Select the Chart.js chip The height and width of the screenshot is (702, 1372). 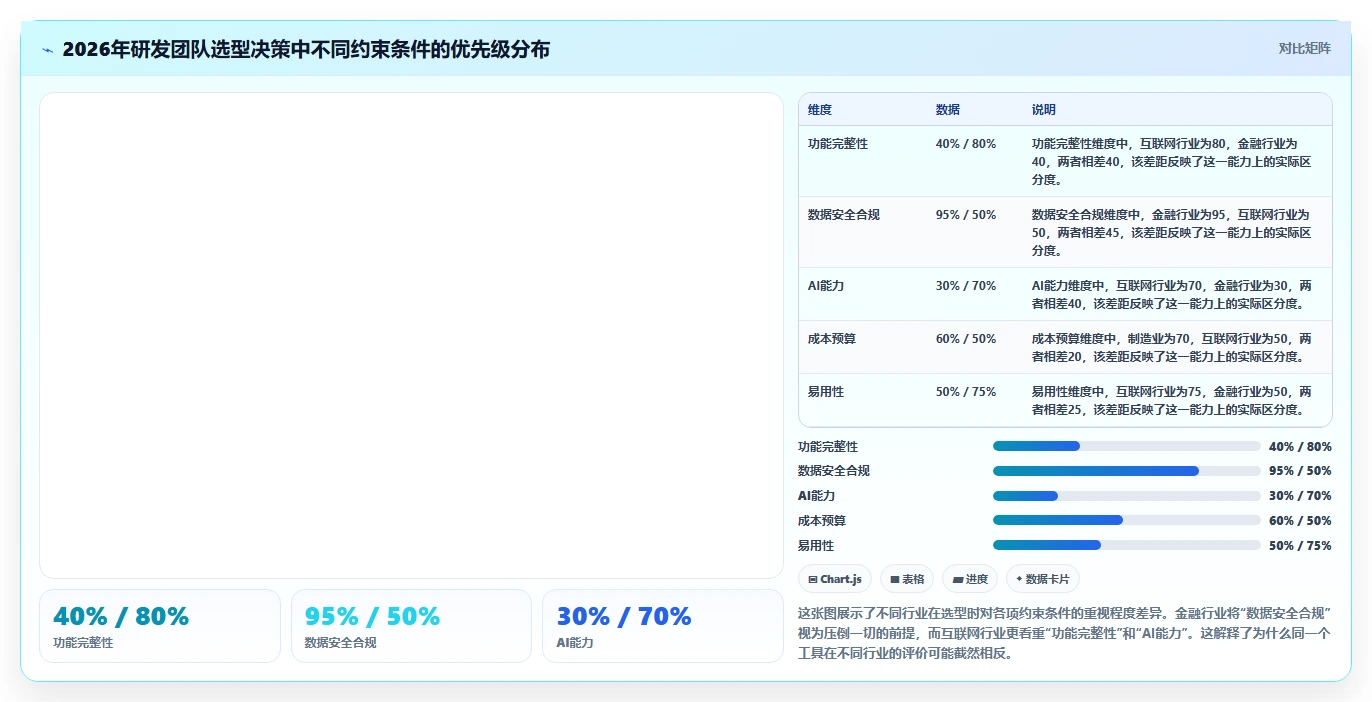point(835,579)
